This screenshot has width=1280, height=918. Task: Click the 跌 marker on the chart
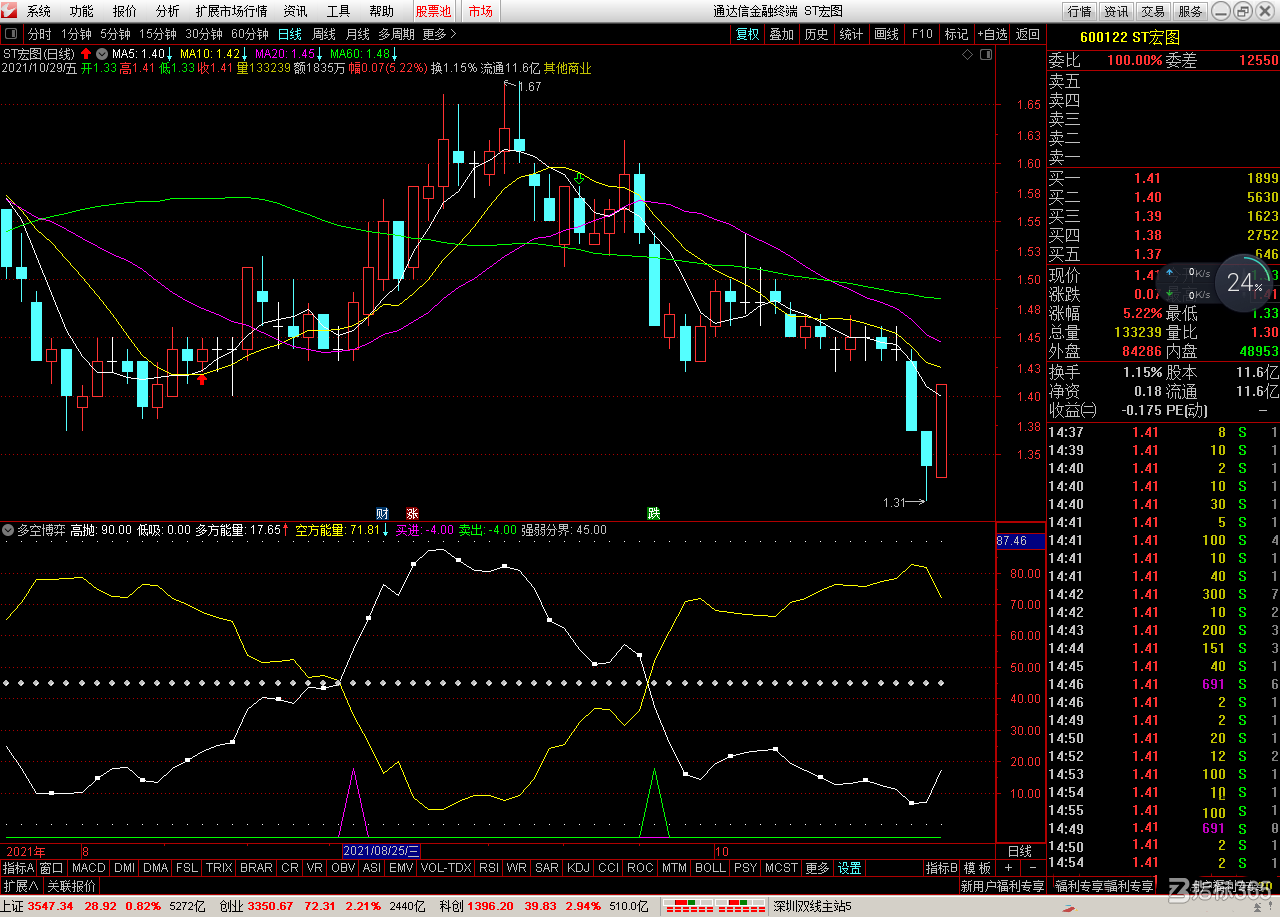654,513
